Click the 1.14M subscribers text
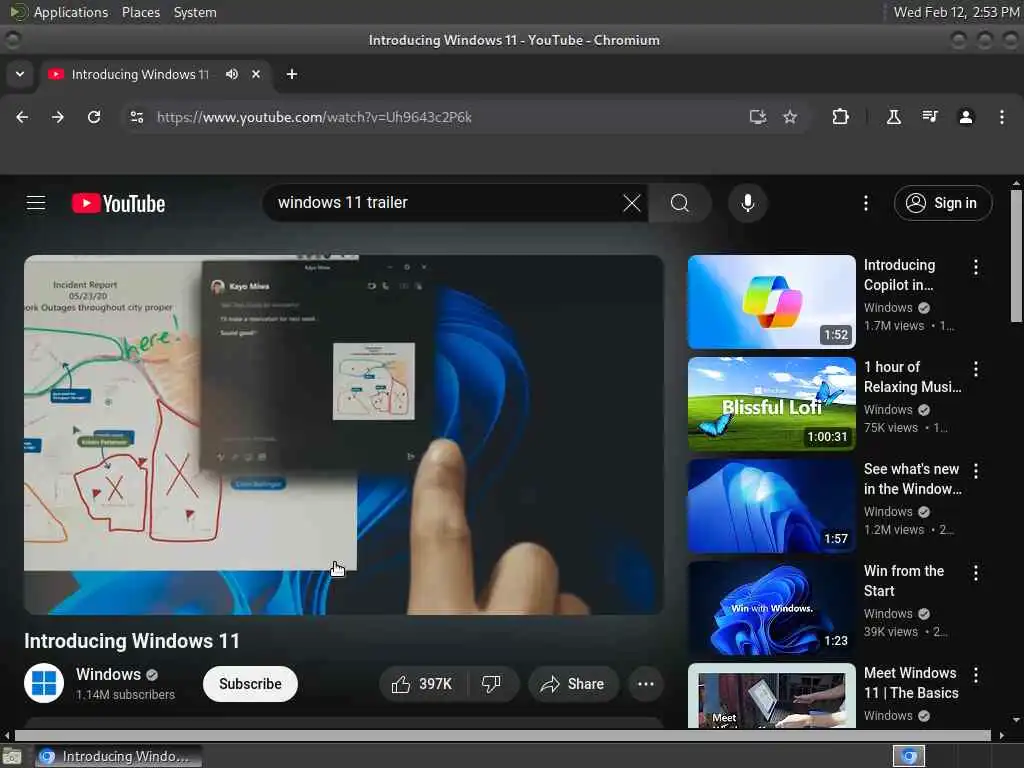Viewport: 1024px width, 768px height. click(125, 695)
